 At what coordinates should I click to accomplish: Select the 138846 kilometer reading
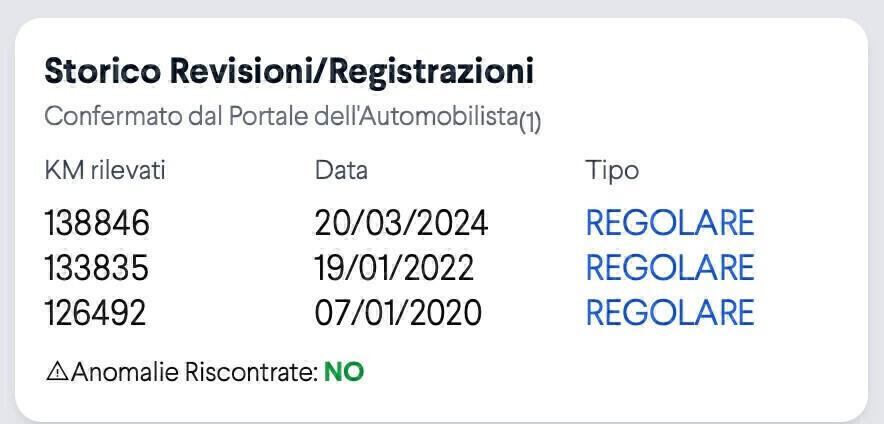point(97,223)
